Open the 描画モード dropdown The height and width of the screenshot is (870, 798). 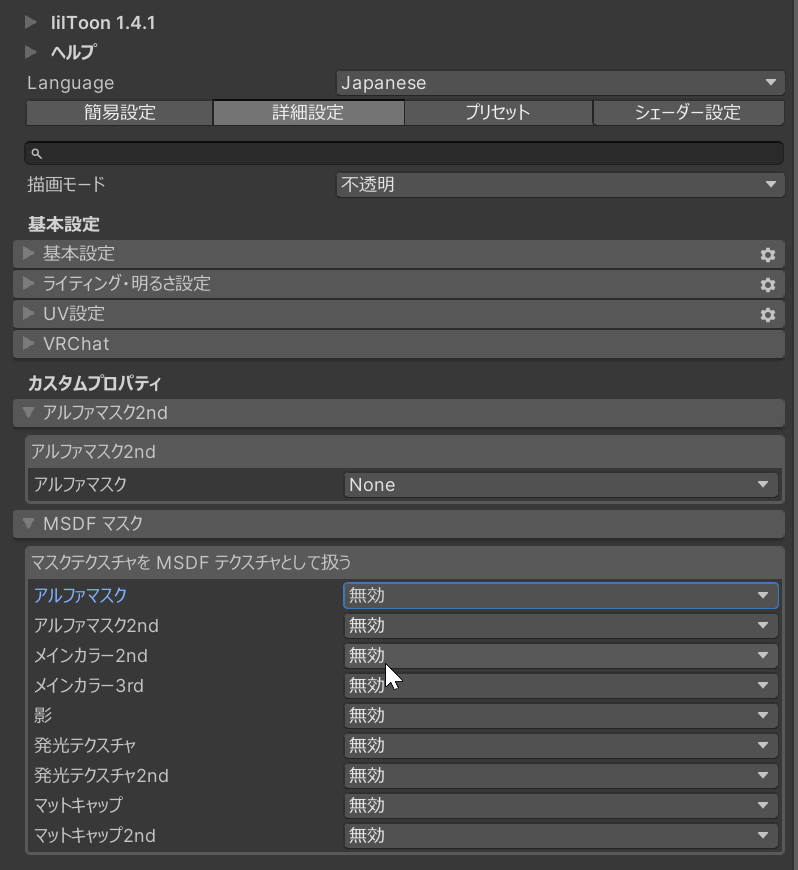pos(559,185)
